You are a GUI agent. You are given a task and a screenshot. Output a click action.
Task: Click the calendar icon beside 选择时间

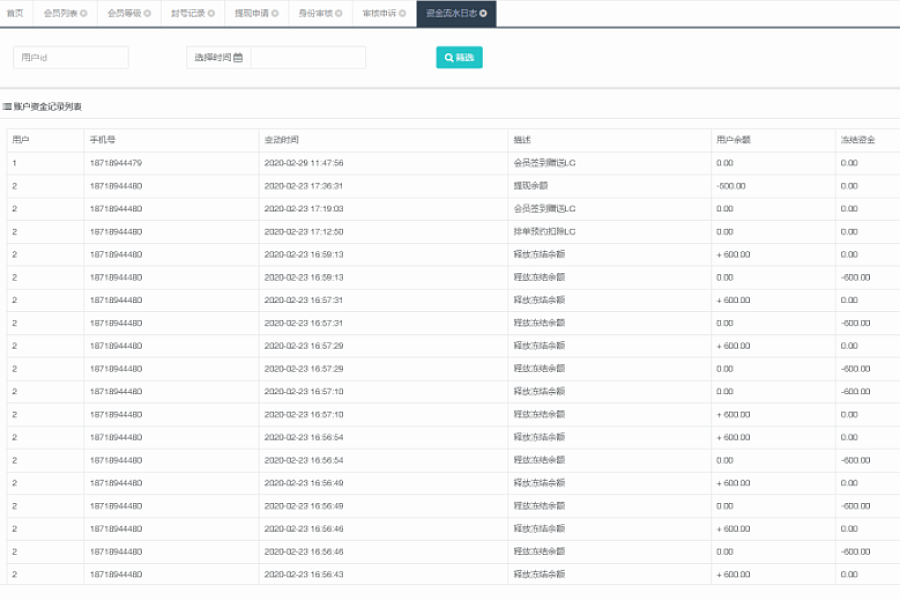click(238, 57)
